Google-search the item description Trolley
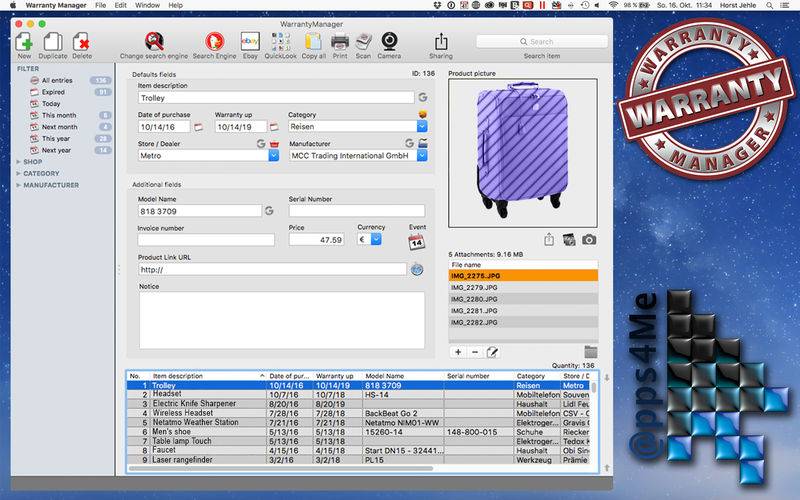Viewport: 800px width, 500px height. [422, 97]
